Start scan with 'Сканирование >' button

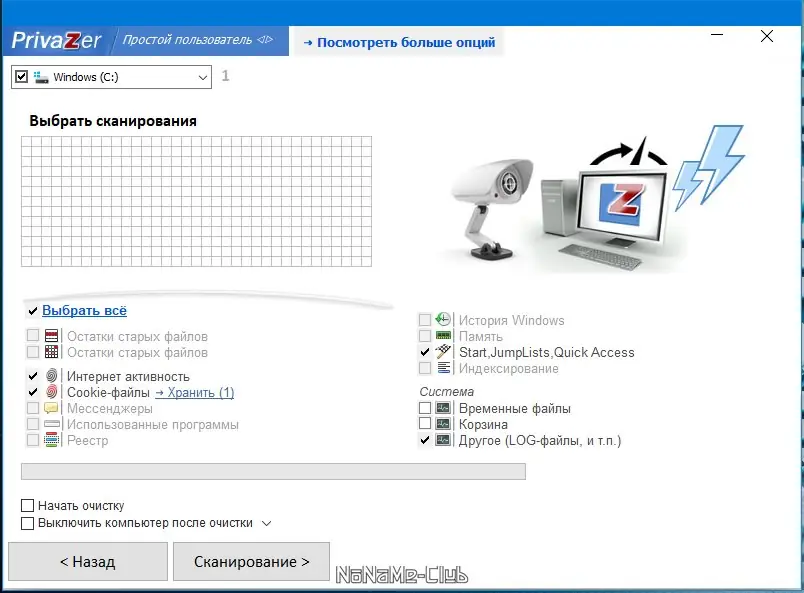[251, 562]
